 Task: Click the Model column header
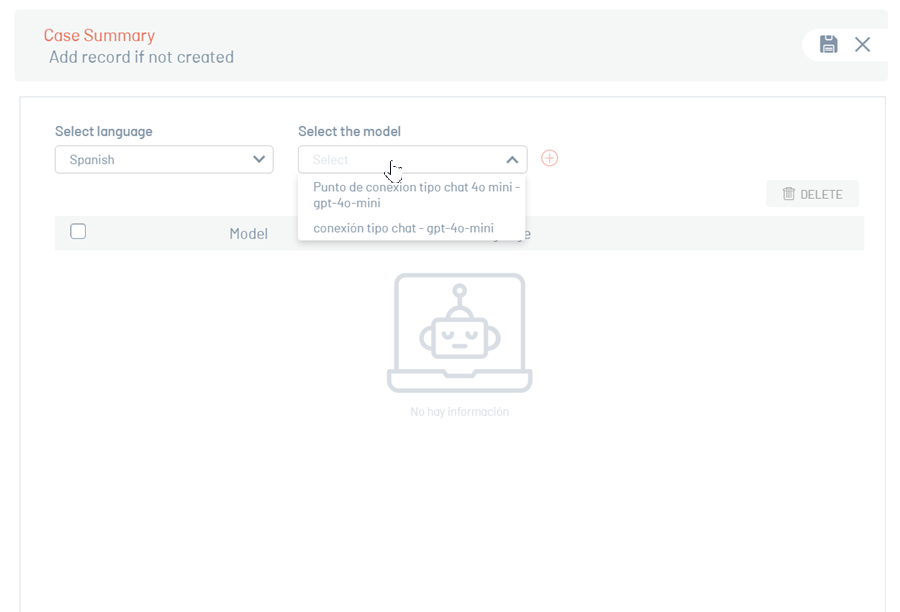(248, 234)
